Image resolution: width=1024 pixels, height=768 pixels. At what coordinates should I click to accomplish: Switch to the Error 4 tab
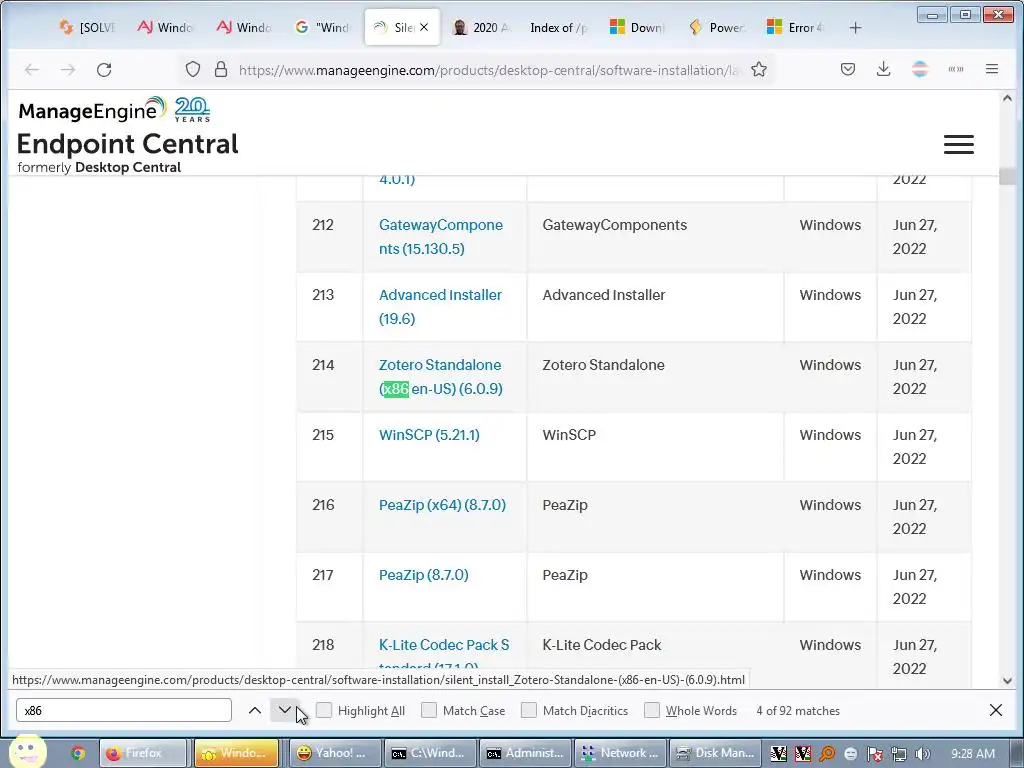click(795, 27)
